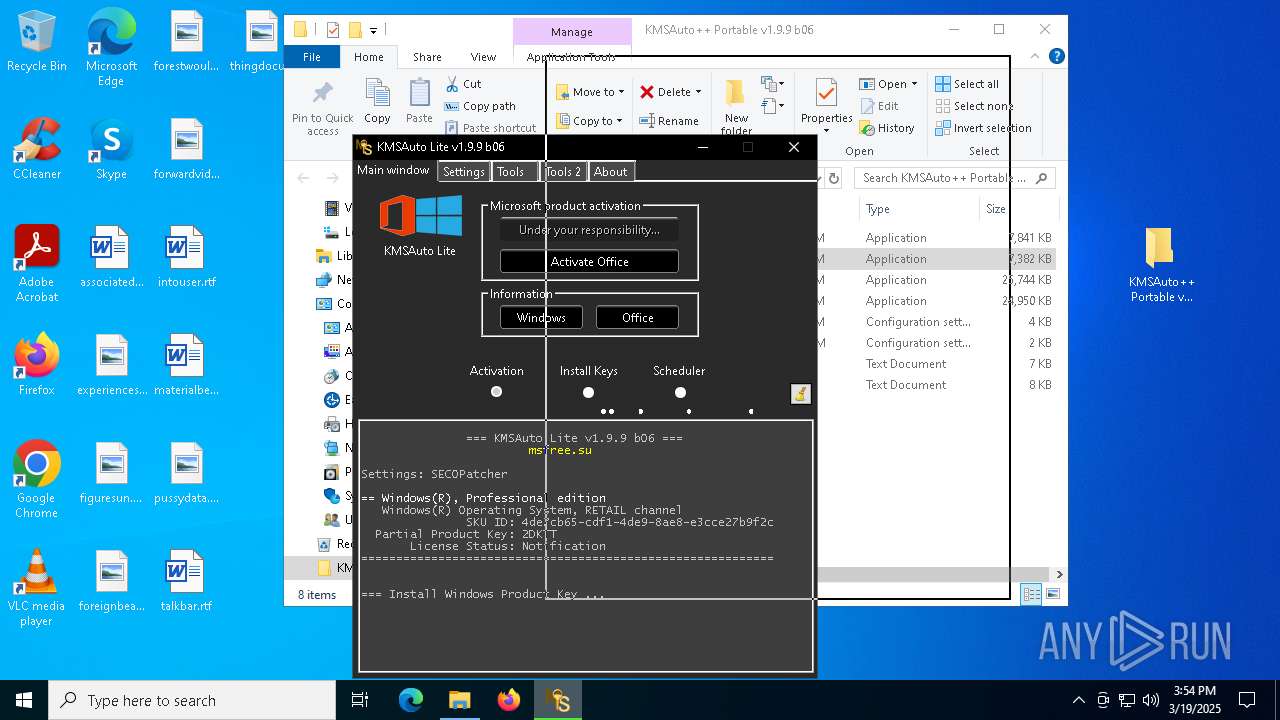Click Select all in the Explorer ribbon

tap(968, 84)
